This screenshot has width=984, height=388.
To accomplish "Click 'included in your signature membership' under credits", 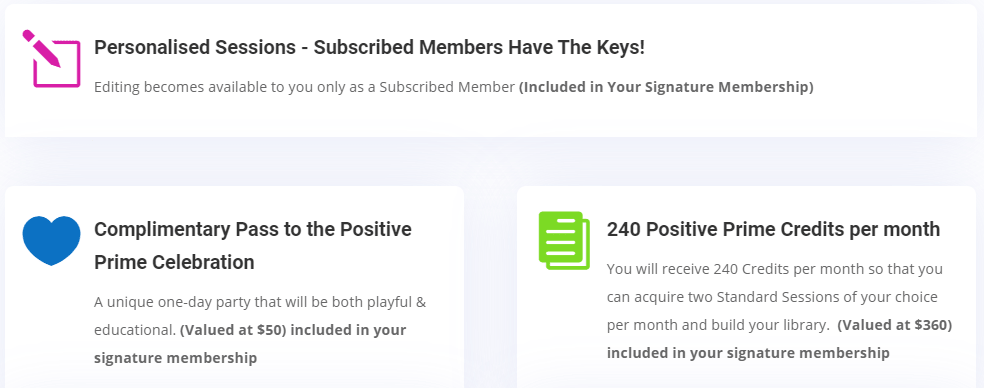I will pos(748,353).
